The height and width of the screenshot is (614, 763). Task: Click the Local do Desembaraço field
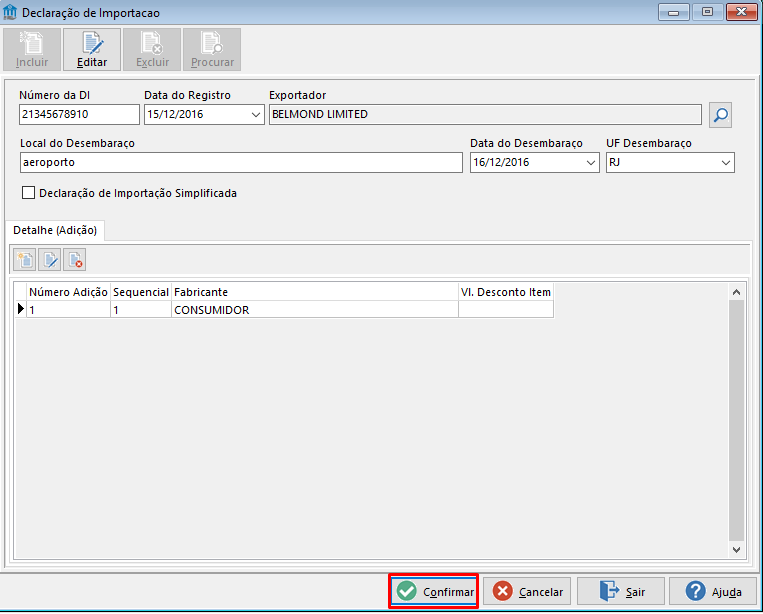click(241, 163)
